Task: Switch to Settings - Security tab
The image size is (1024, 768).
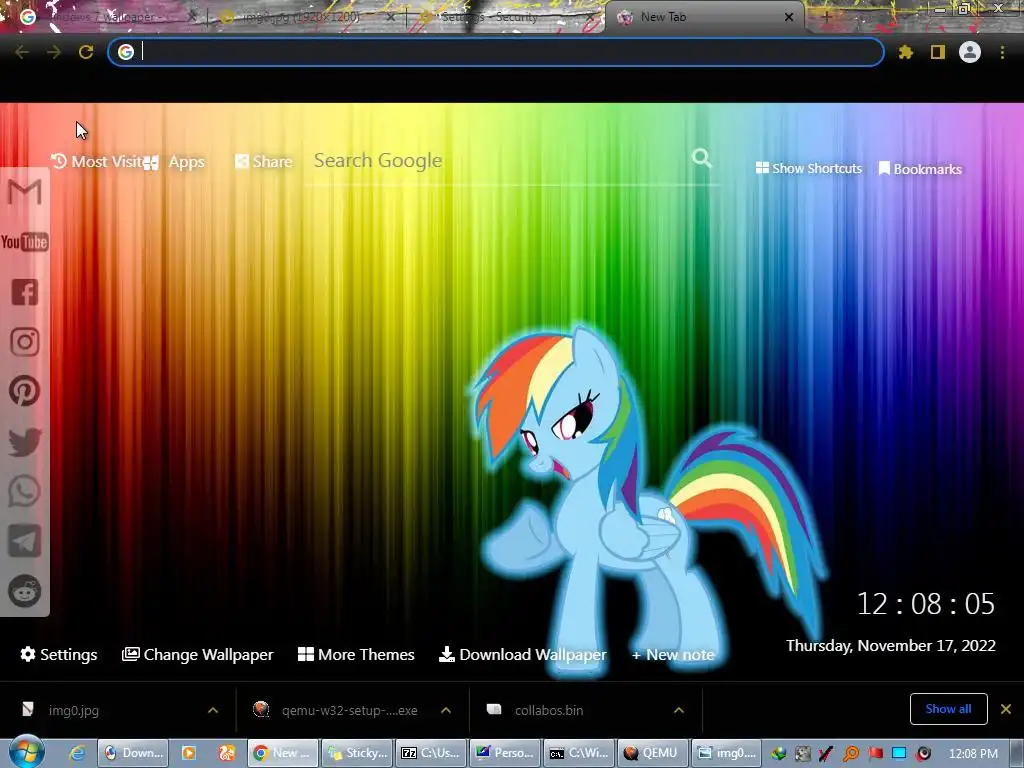Action: click(507, 17)
